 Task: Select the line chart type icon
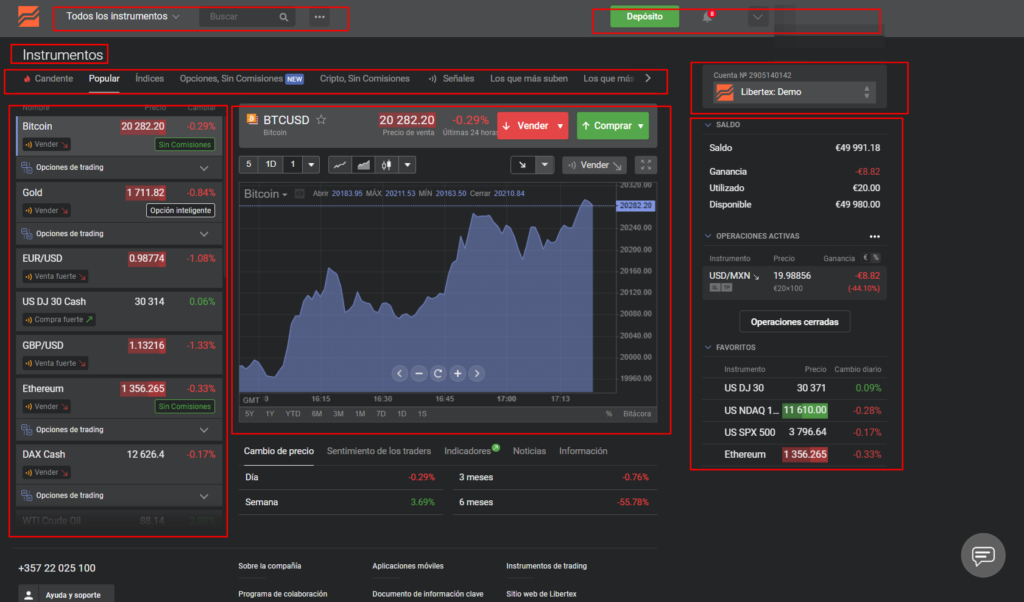[x=340, y=165]
